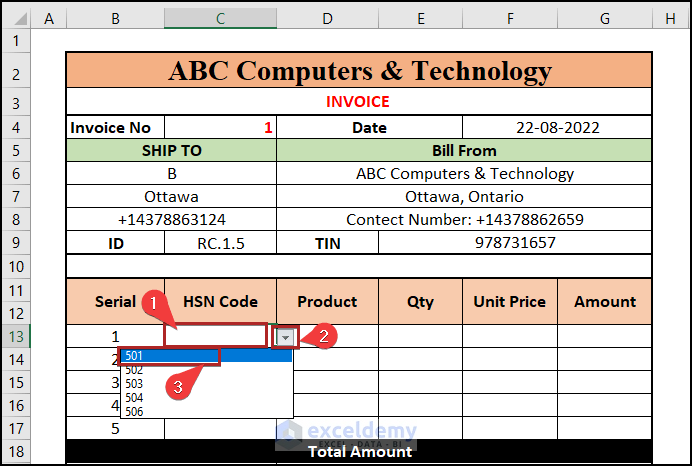
Task: Click the Serial column heading
Action: (115, 301)
